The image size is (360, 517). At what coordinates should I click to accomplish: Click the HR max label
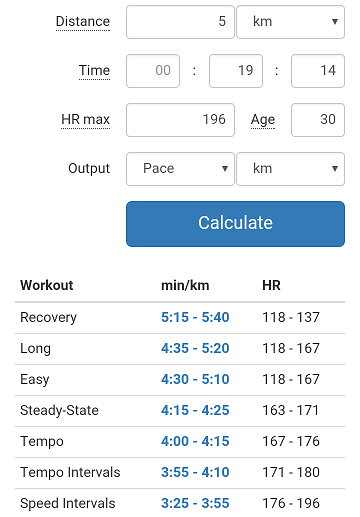pyautogui.click(x=85, y=120)
